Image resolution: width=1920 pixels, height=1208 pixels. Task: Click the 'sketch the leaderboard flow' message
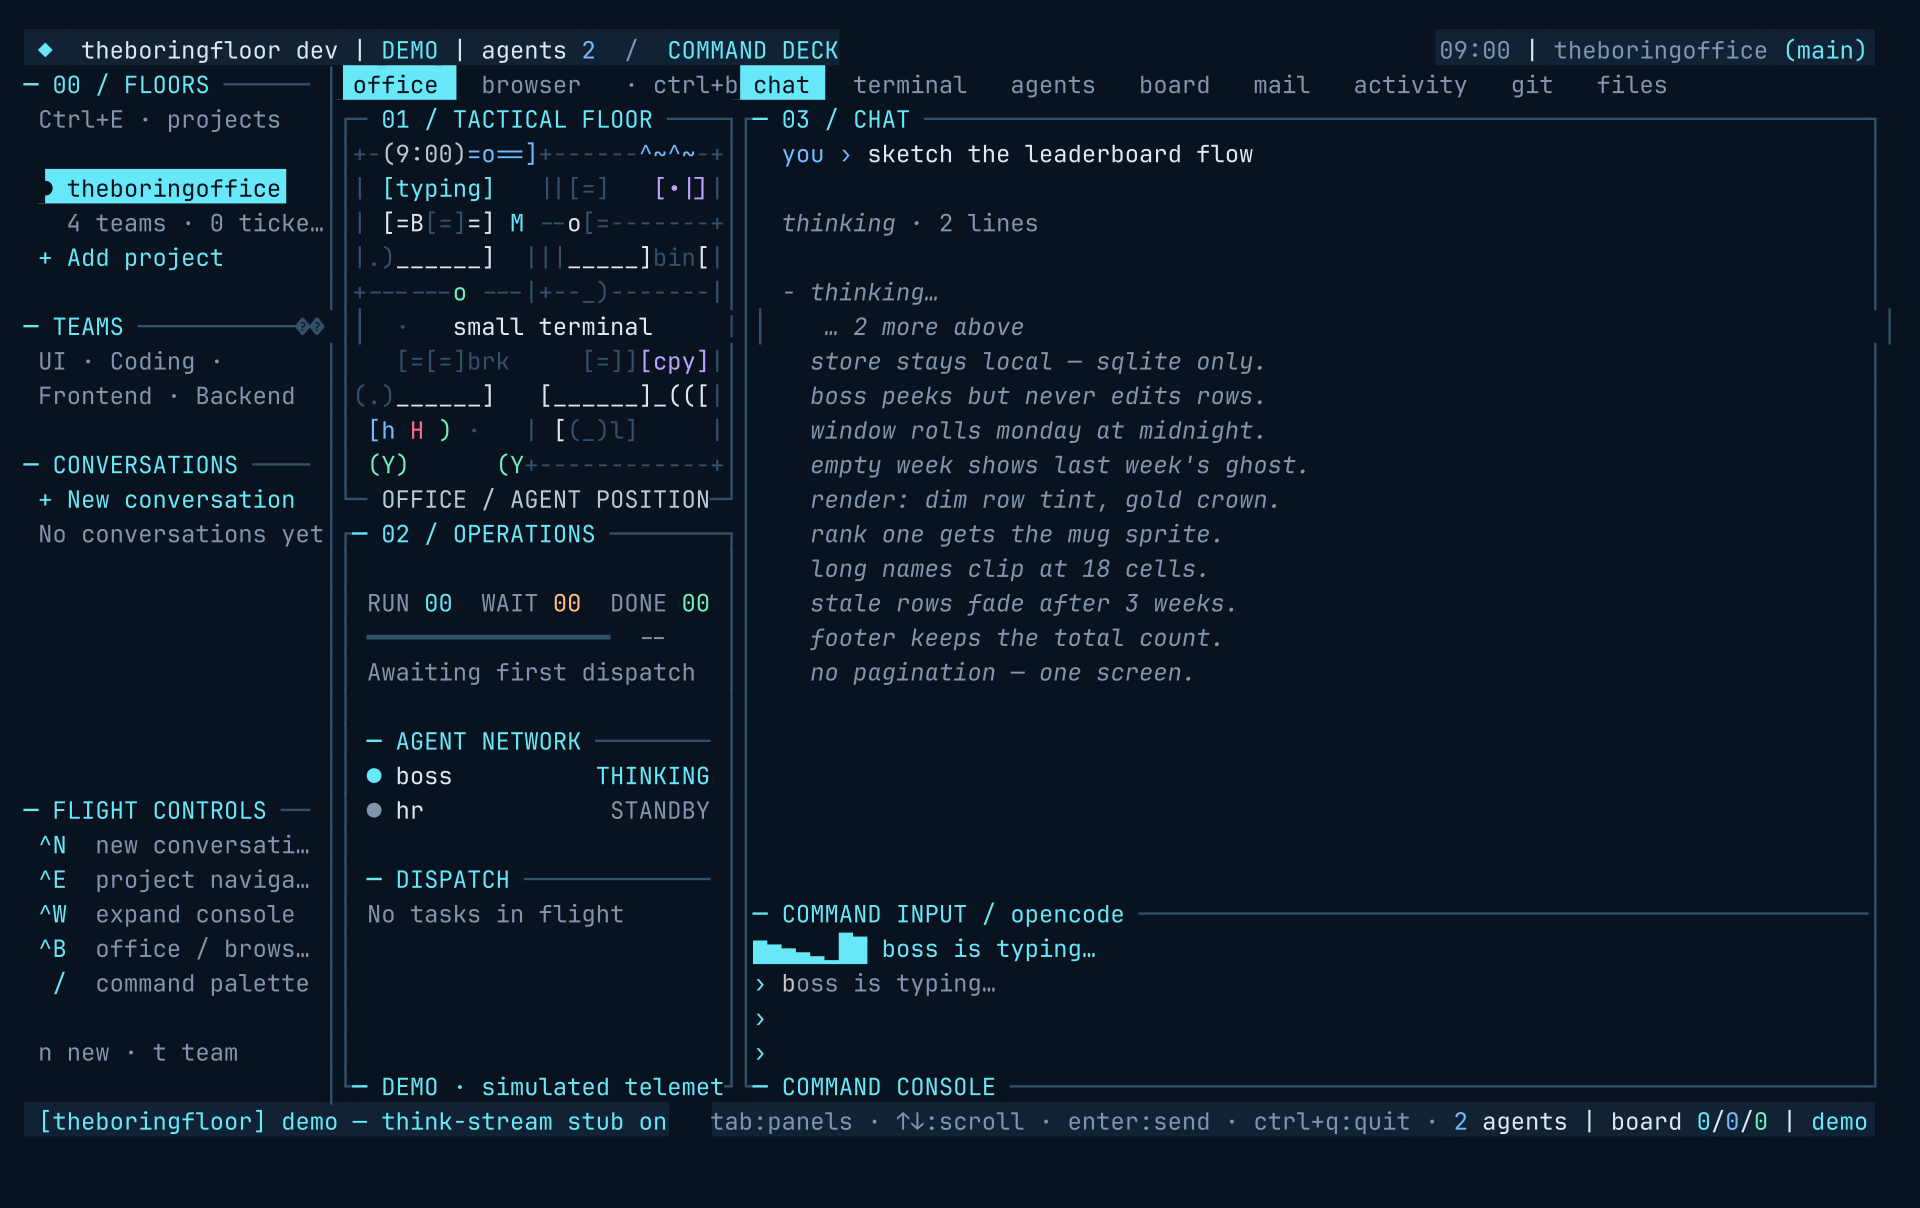[1060, 155]
